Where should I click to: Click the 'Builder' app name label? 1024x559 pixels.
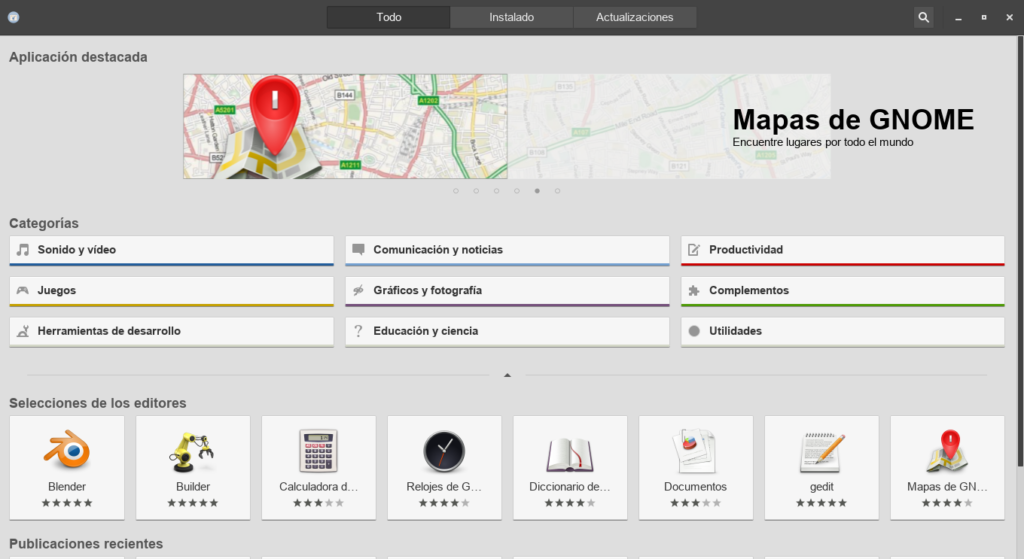pos(193,487)
